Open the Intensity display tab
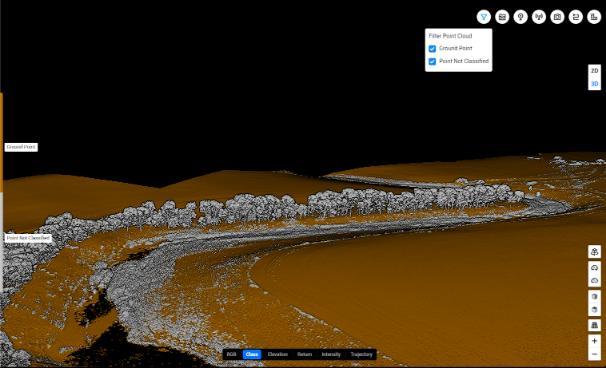 point(331,354)
